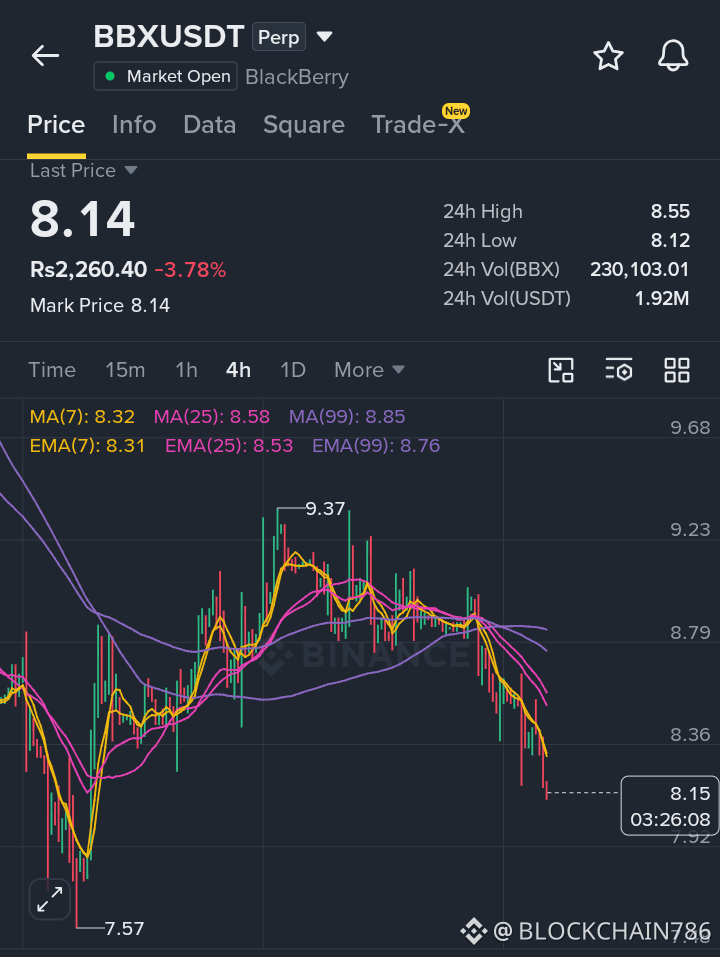Tap the New badge above Trade-X
The width and height of the screenshot is (720, 957).
456,111
